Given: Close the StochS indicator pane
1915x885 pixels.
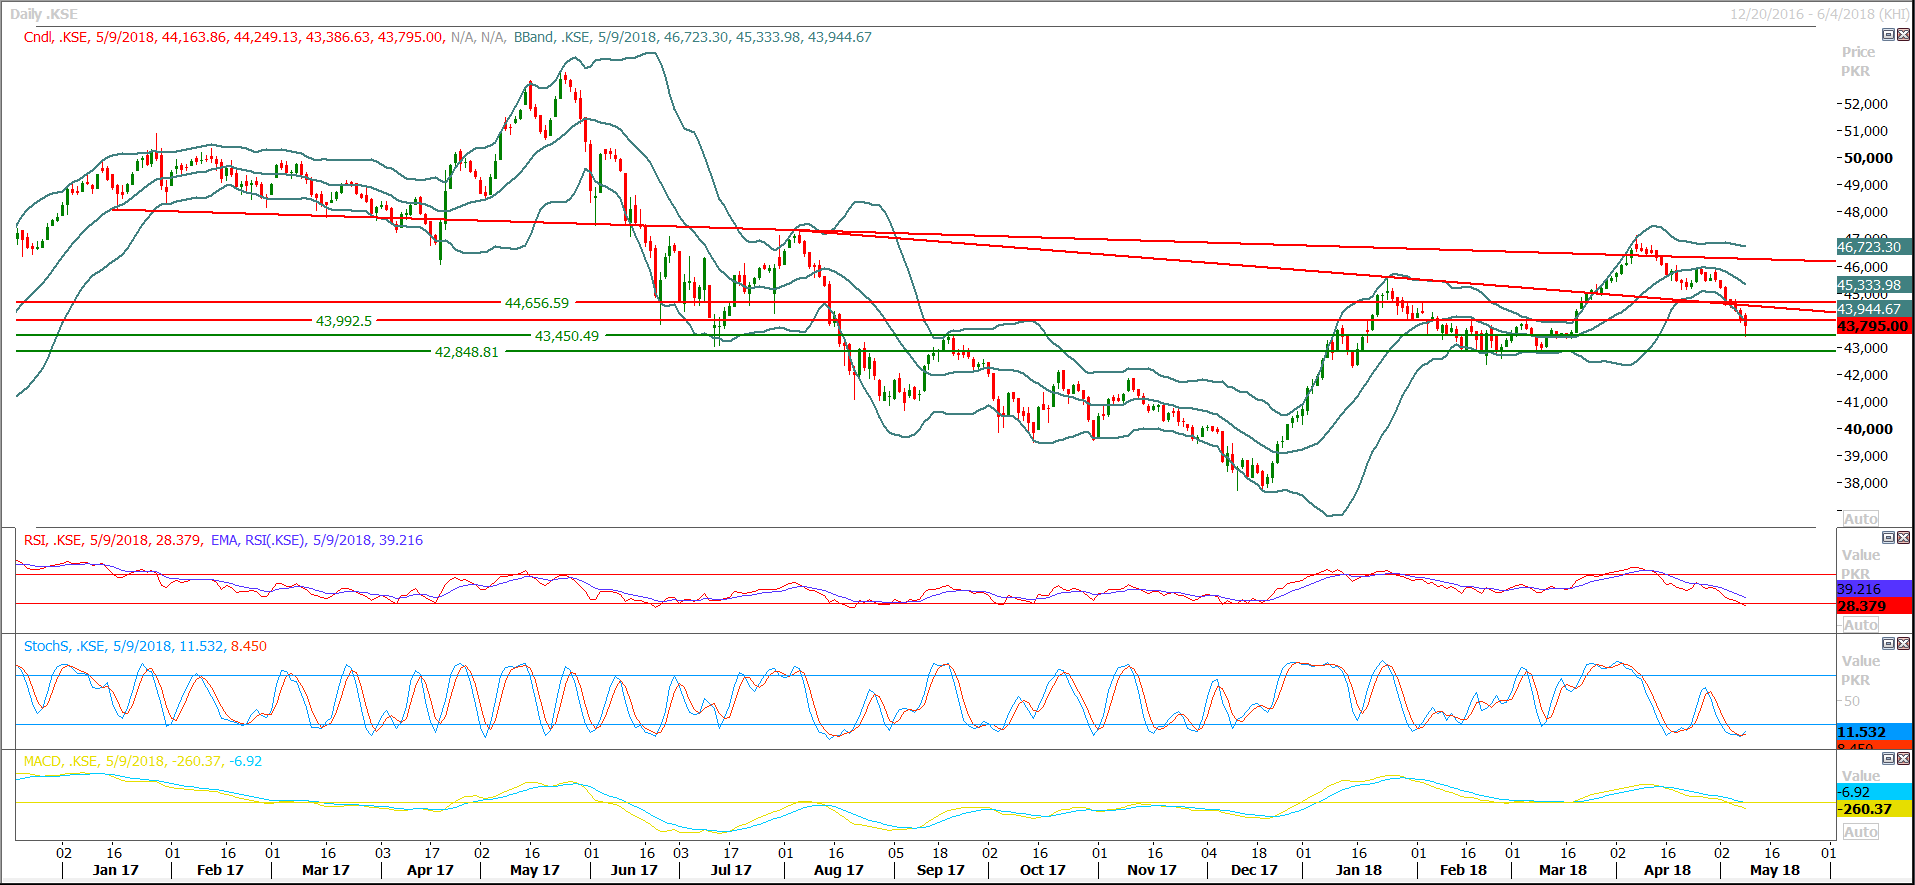Looking at the screenshot, I should [x=1903, y=644].
